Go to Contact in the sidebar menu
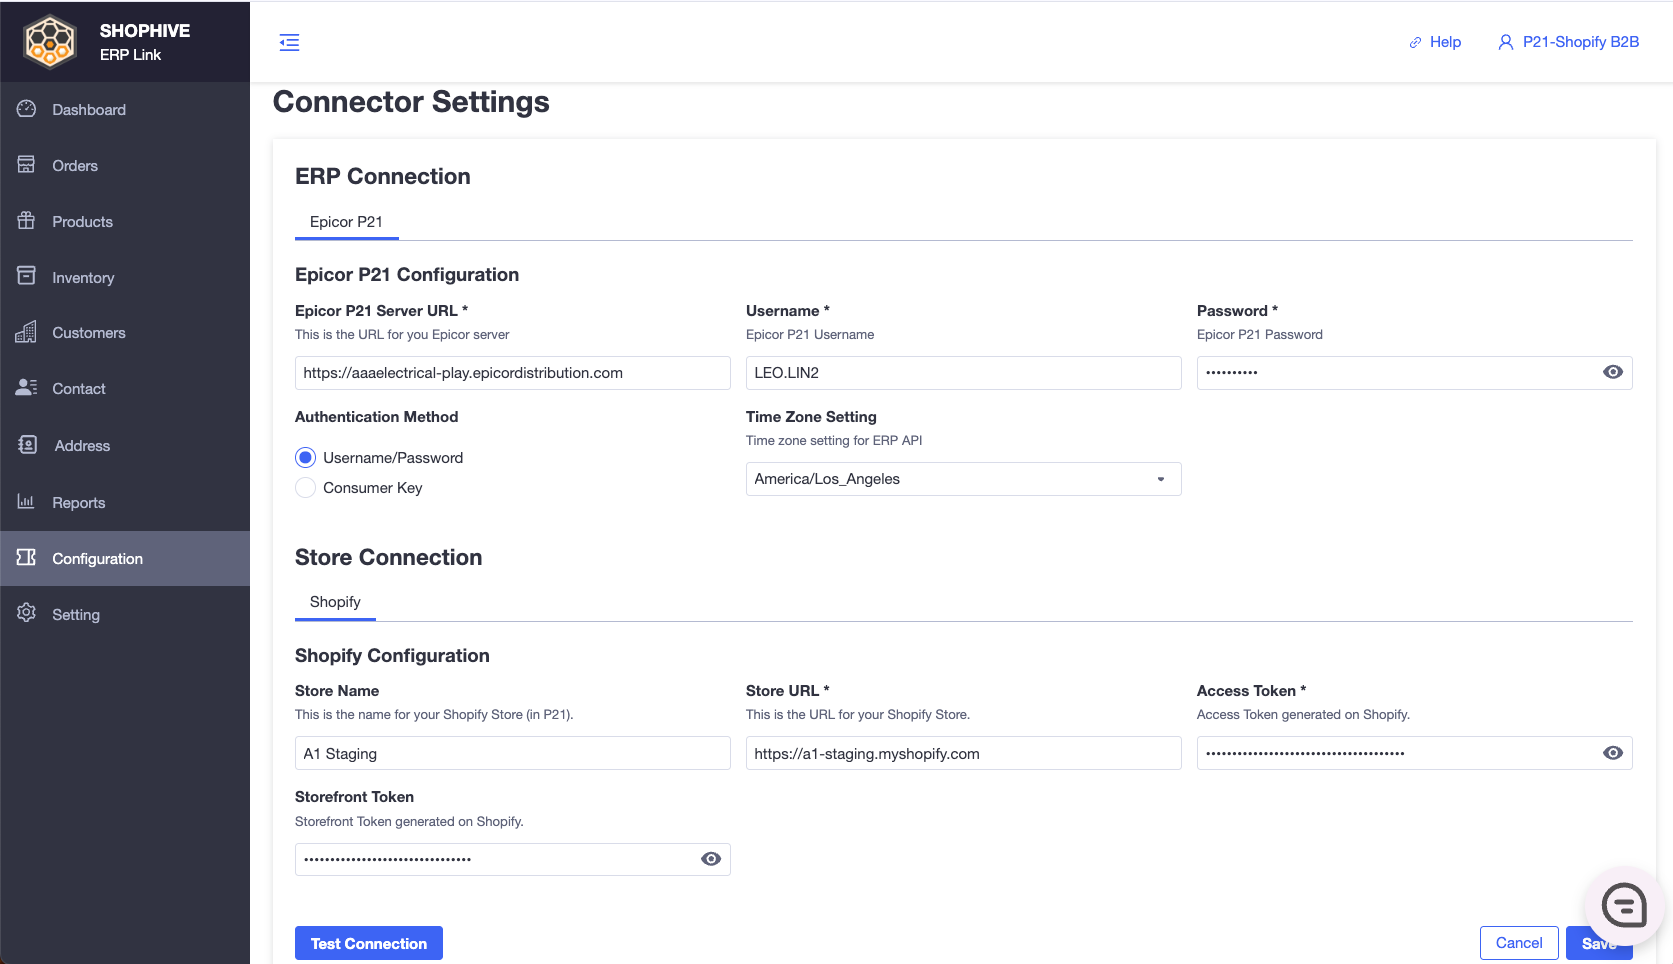The width and height of the screenshot is (1673, 964). tap(125, 389)
